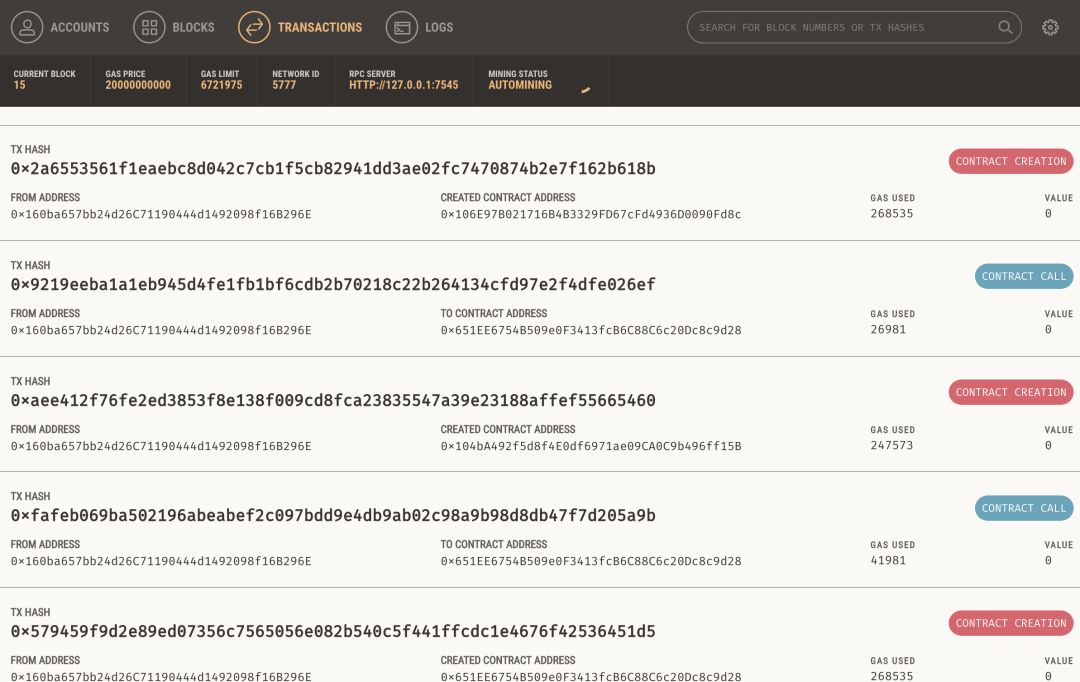This screenshot has height=682, width=1080.
Task: Click gas used 268535 in 0x2a65 row
Action: click(x=891, y=214)
